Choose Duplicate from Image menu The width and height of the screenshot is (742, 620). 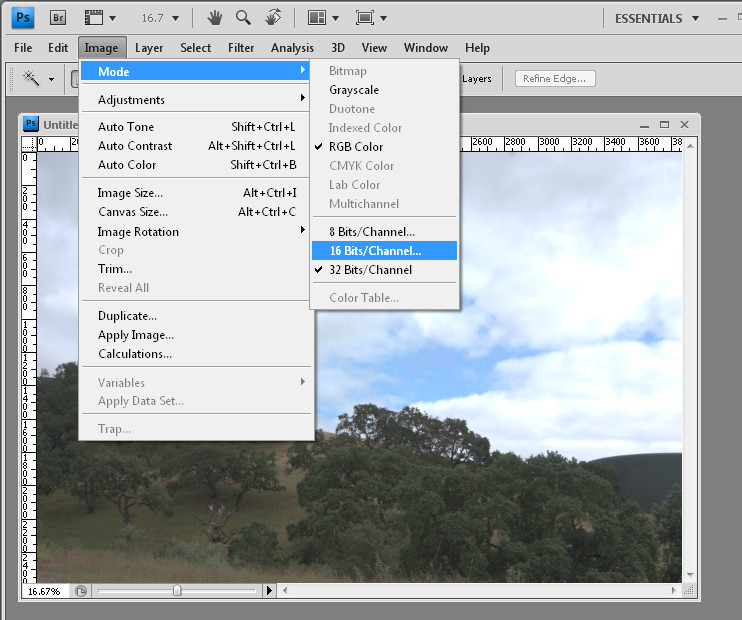tap(194, 316)
